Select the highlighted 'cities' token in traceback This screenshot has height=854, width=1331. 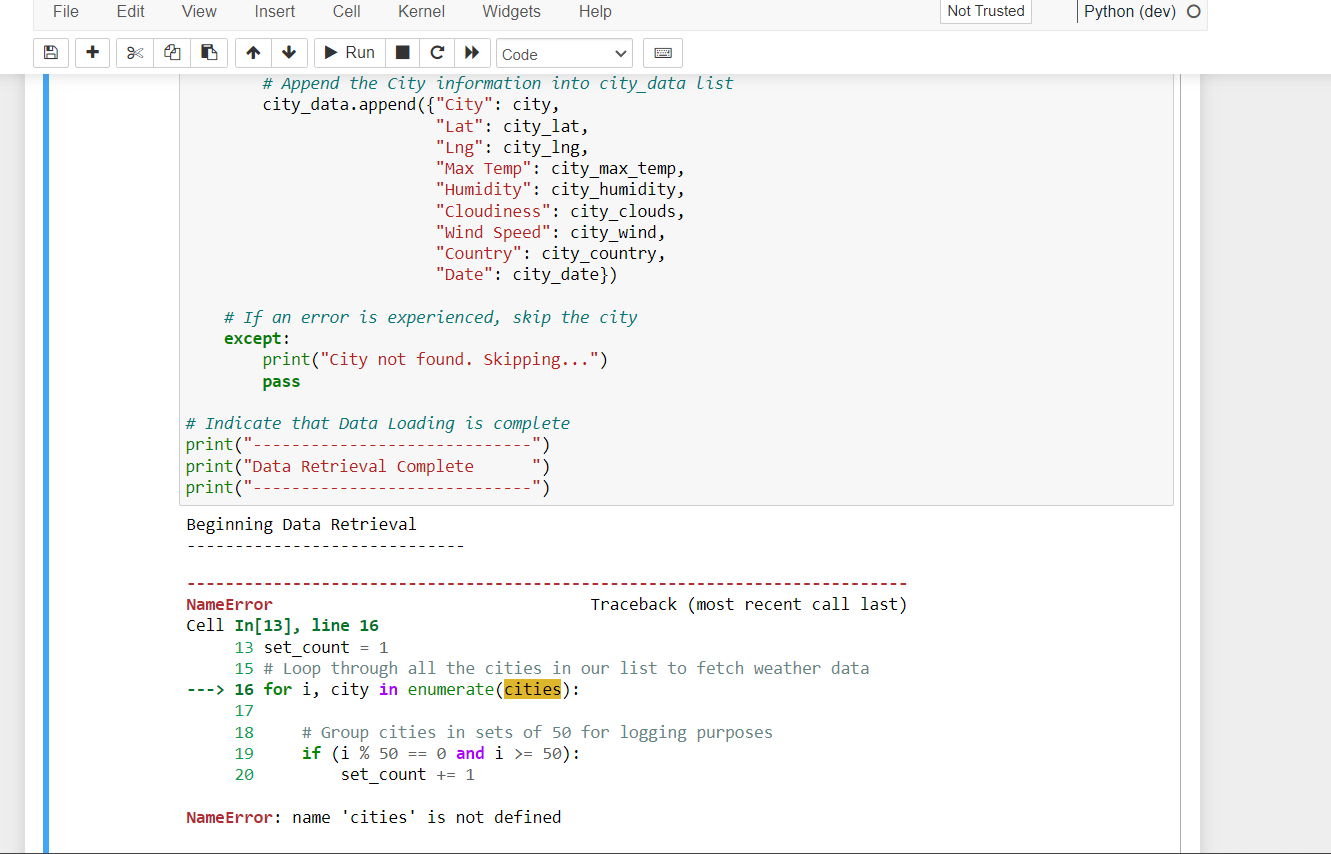(532, 689)
